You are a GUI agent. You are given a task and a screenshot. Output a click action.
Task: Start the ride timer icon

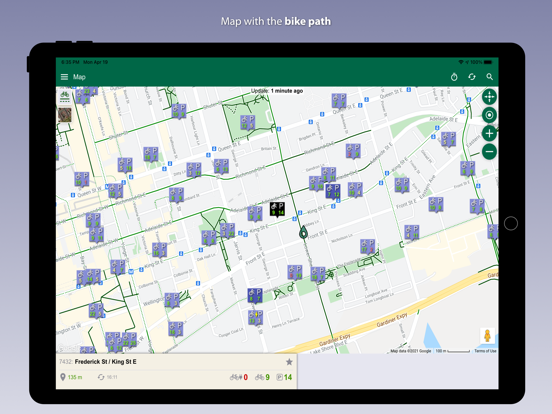coord(454,77)
